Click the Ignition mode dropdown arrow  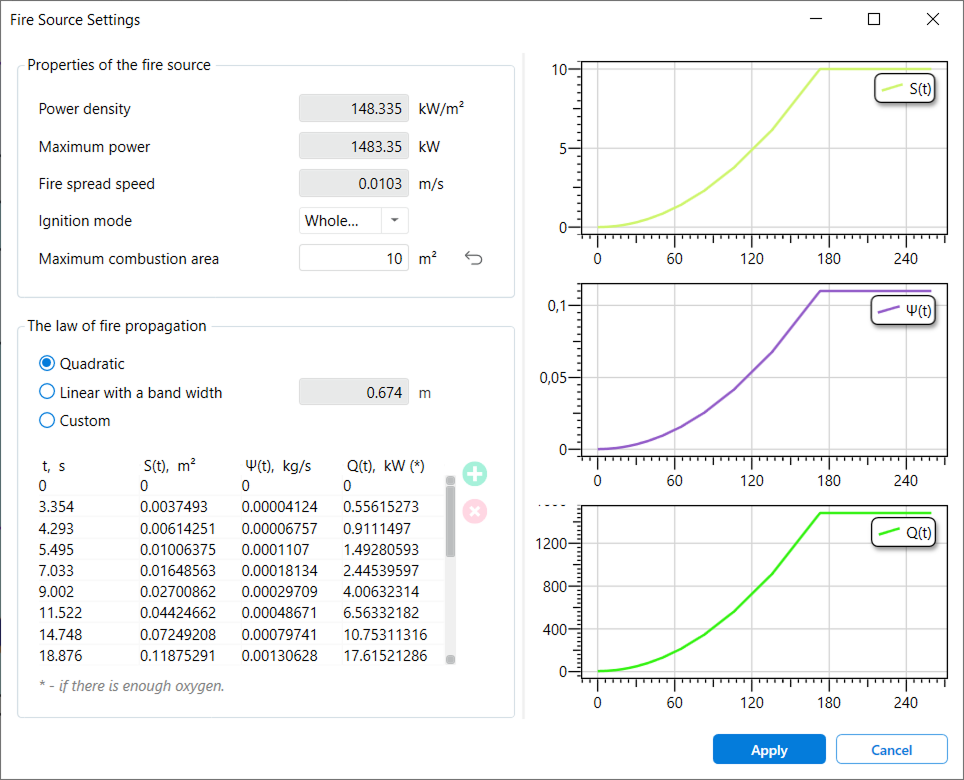click(x=395, y=221)
